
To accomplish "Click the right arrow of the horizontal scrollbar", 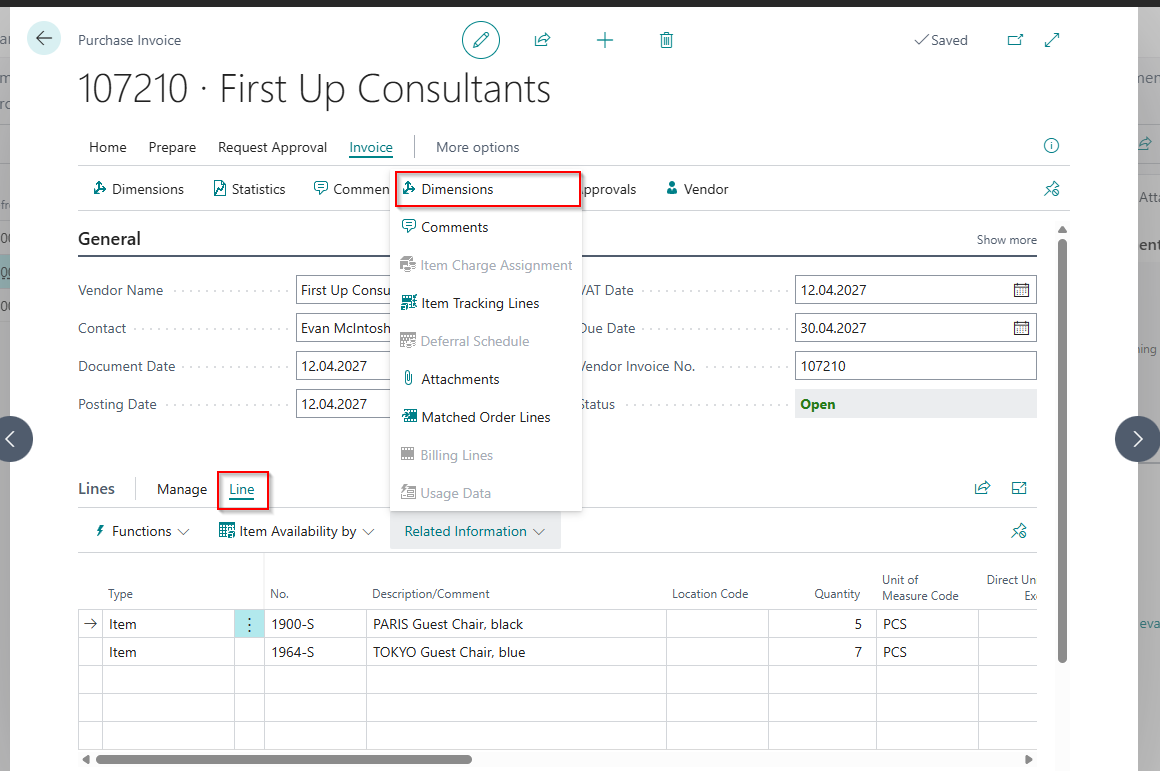I will click(x=1028, y=759).
